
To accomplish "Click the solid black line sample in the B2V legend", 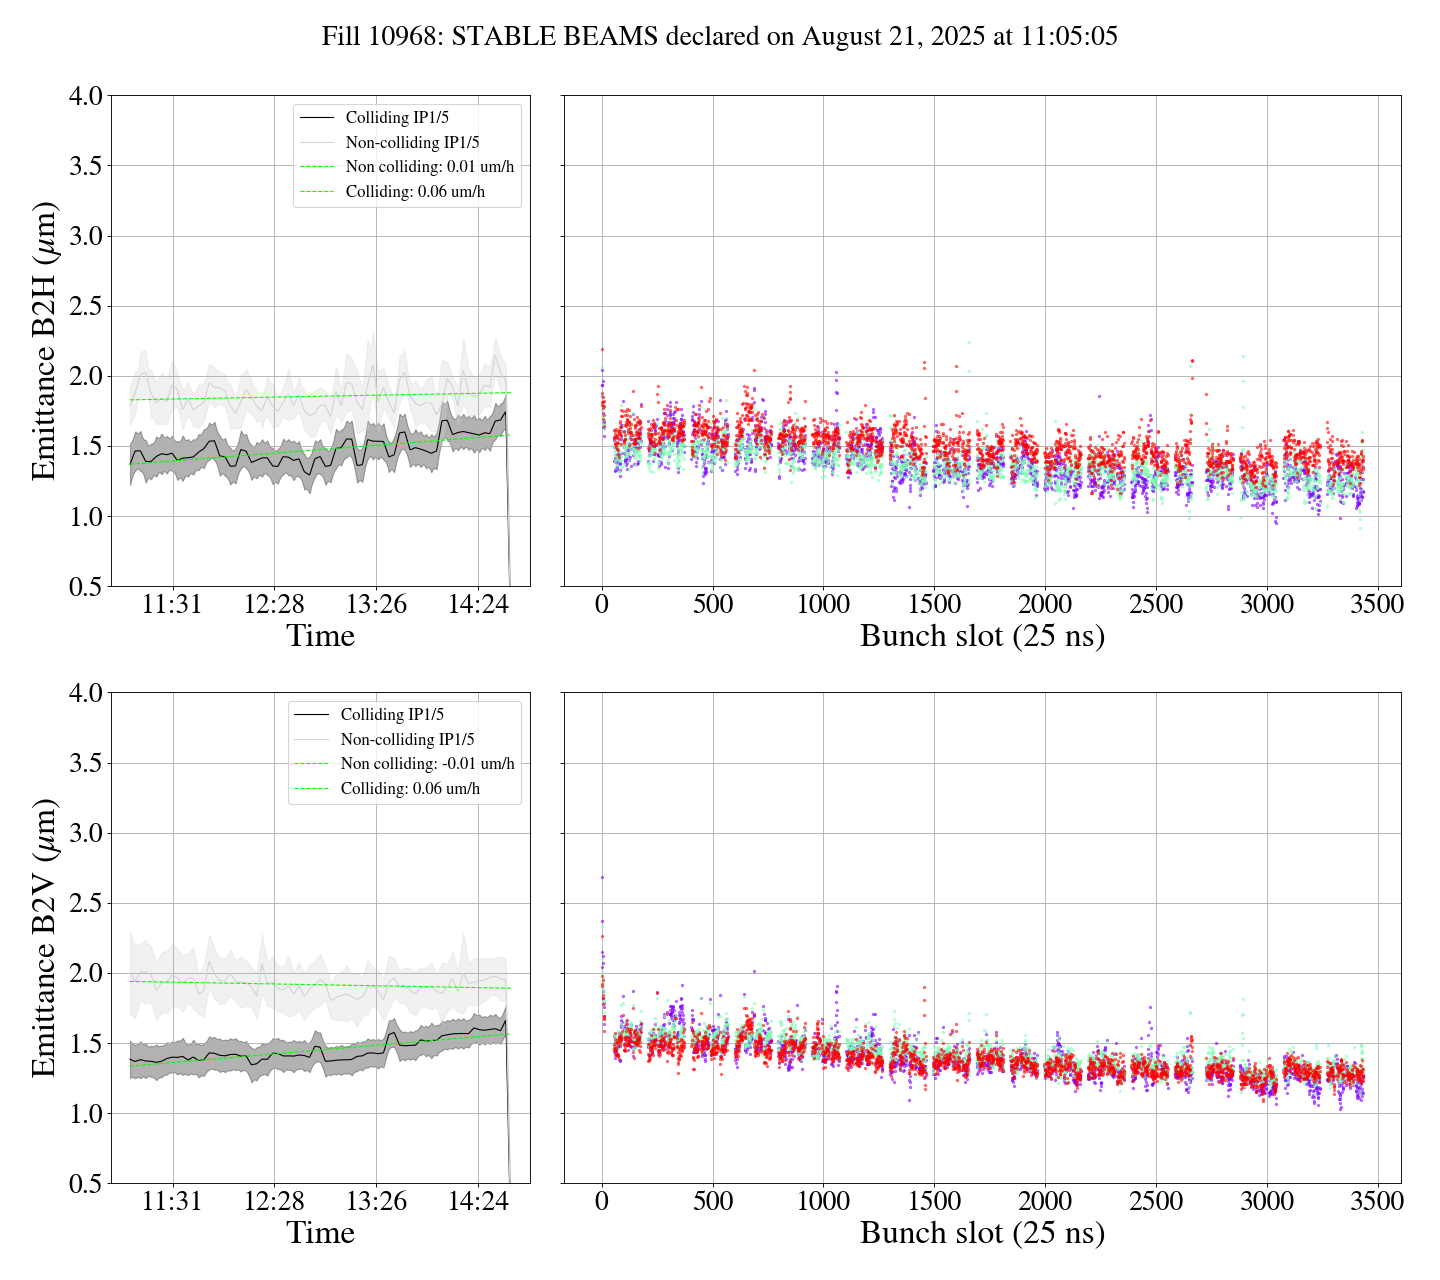I will pyautogui.click(x=312, y=715).
